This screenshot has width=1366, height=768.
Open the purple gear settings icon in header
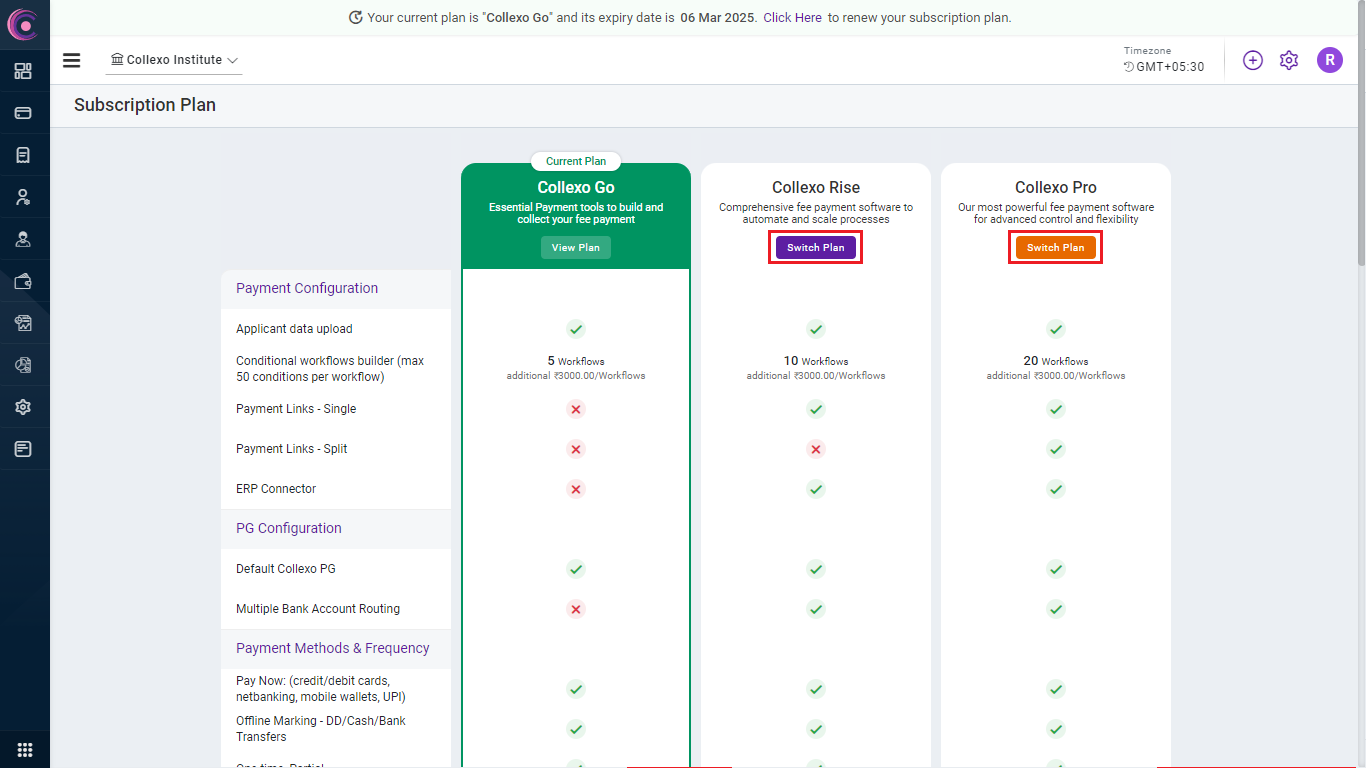[1289, 60]
